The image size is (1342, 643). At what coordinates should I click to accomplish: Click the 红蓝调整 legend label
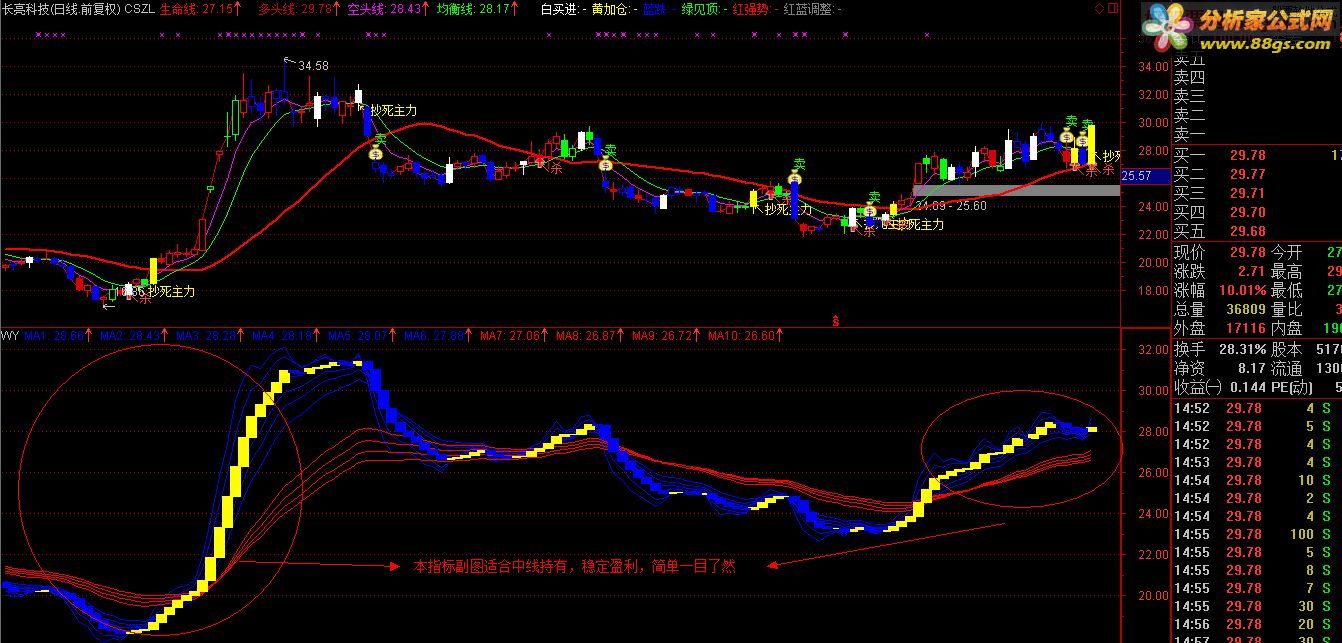(x=811, y=9)
